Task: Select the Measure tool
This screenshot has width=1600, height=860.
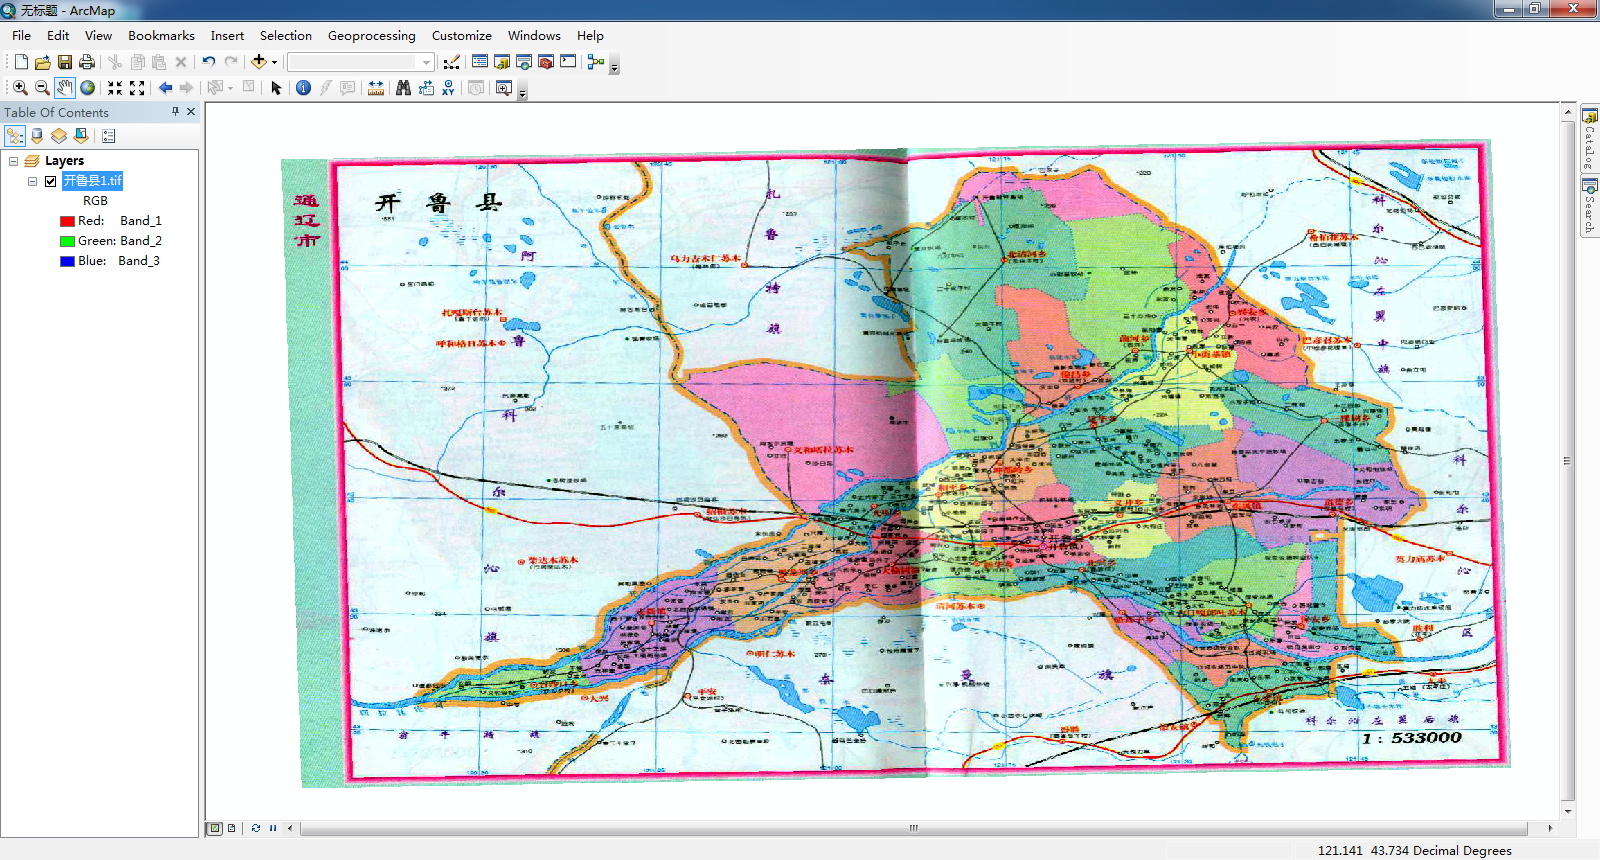Action: 376,88
